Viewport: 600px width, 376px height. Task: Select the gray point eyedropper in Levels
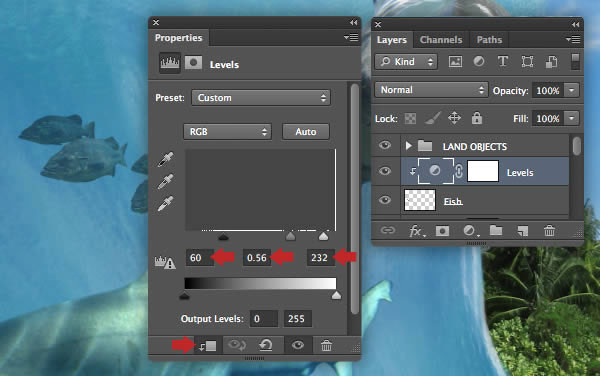click(x=165, y=181)
